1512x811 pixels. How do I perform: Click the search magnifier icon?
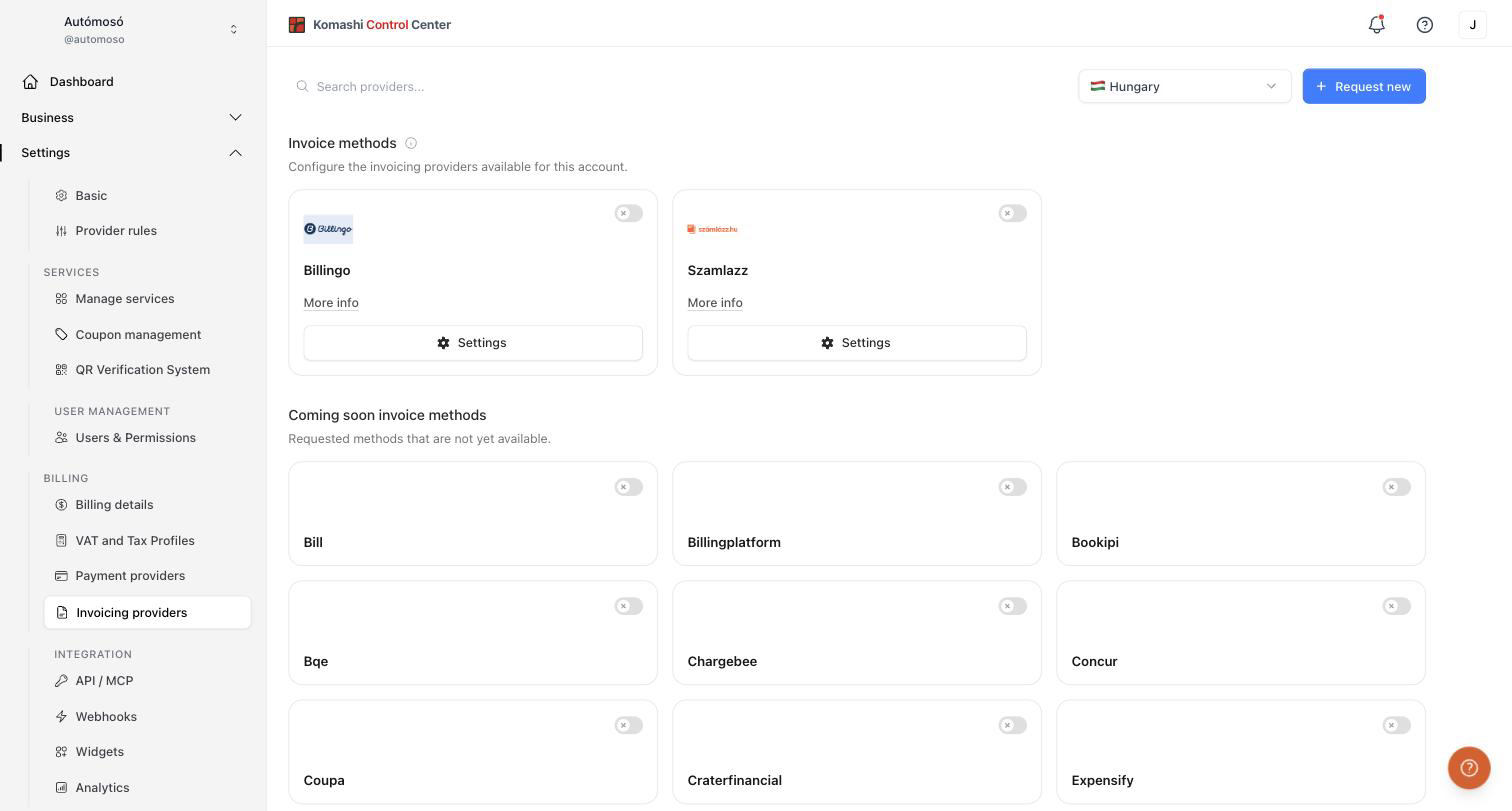[x=302, y=86]
